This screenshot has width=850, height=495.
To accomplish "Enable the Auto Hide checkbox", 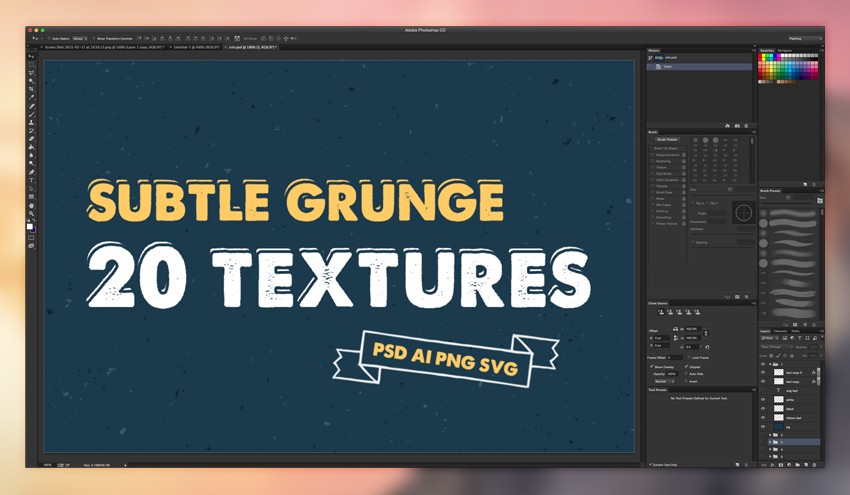I will coord(686,374).
